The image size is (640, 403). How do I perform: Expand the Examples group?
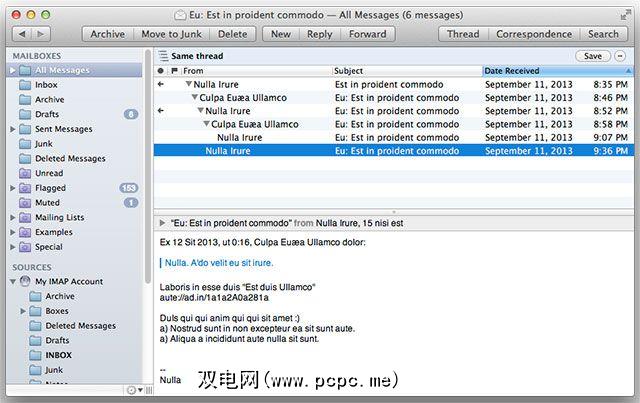tap(12, 232)
